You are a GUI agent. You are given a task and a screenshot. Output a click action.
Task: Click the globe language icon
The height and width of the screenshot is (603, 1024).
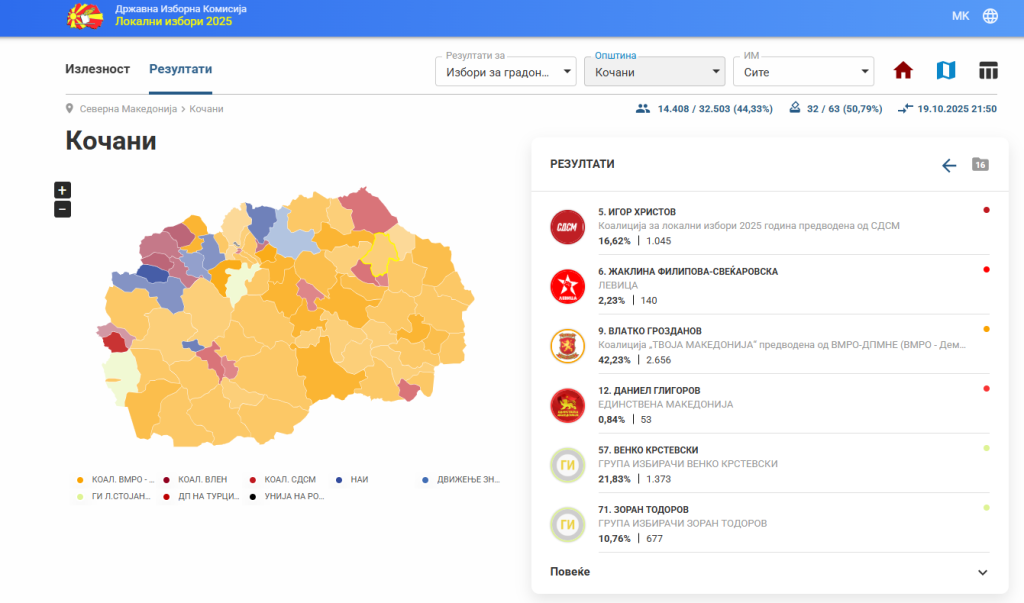(990, 16)
